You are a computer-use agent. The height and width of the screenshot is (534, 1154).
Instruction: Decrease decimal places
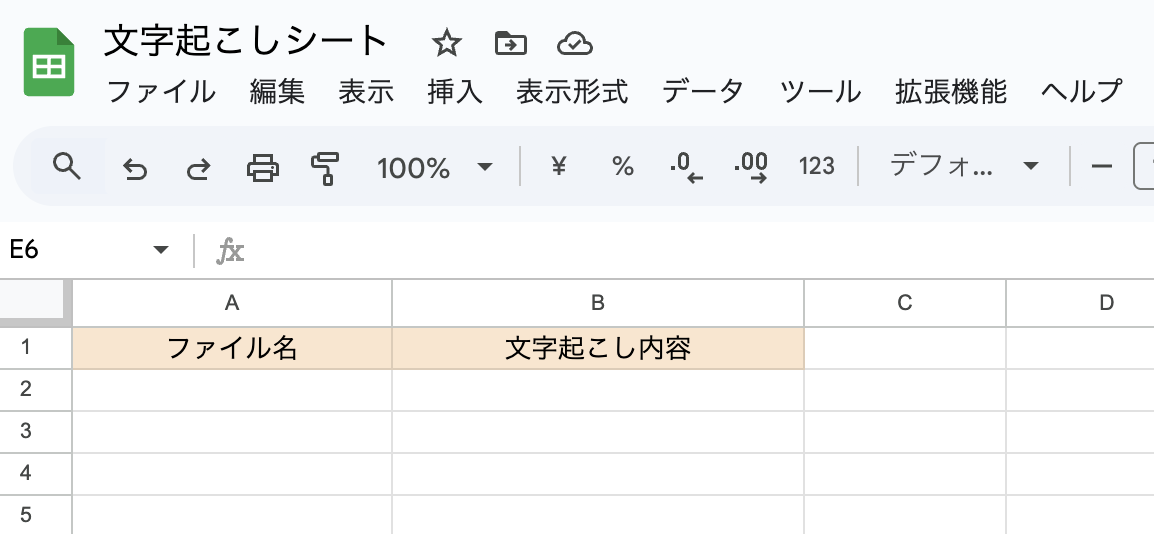click(x=686, y=167)
